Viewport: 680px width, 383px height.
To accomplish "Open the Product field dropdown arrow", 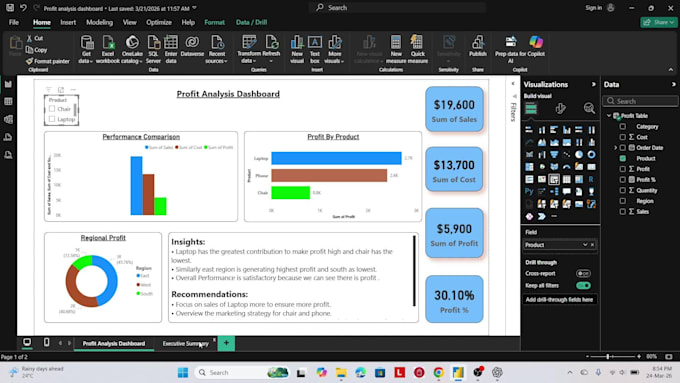I will (585, 245).
